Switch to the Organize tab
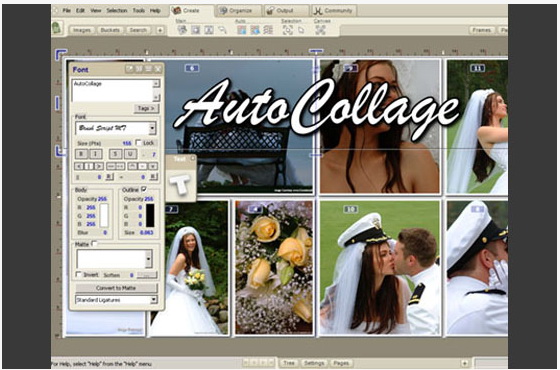Viewport: 560px width, 370px height. (239, 11)
